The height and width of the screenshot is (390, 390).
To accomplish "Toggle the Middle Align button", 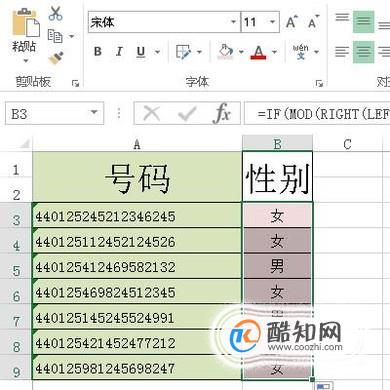I will click(364, 21).
